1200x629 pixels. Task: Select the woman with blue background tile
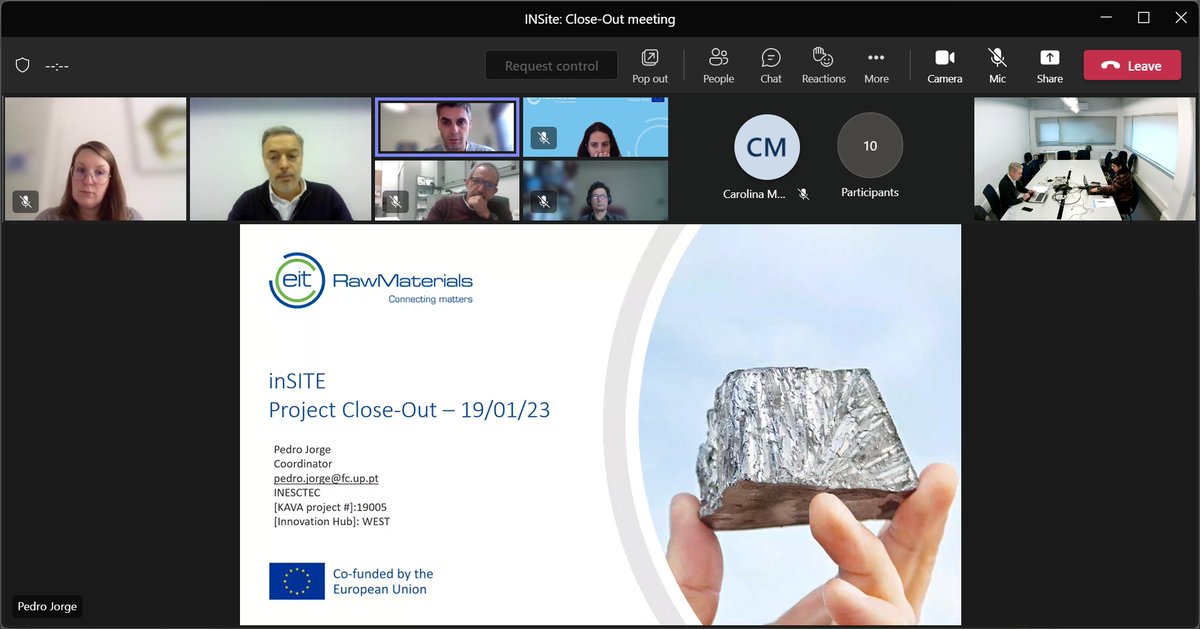595,127
